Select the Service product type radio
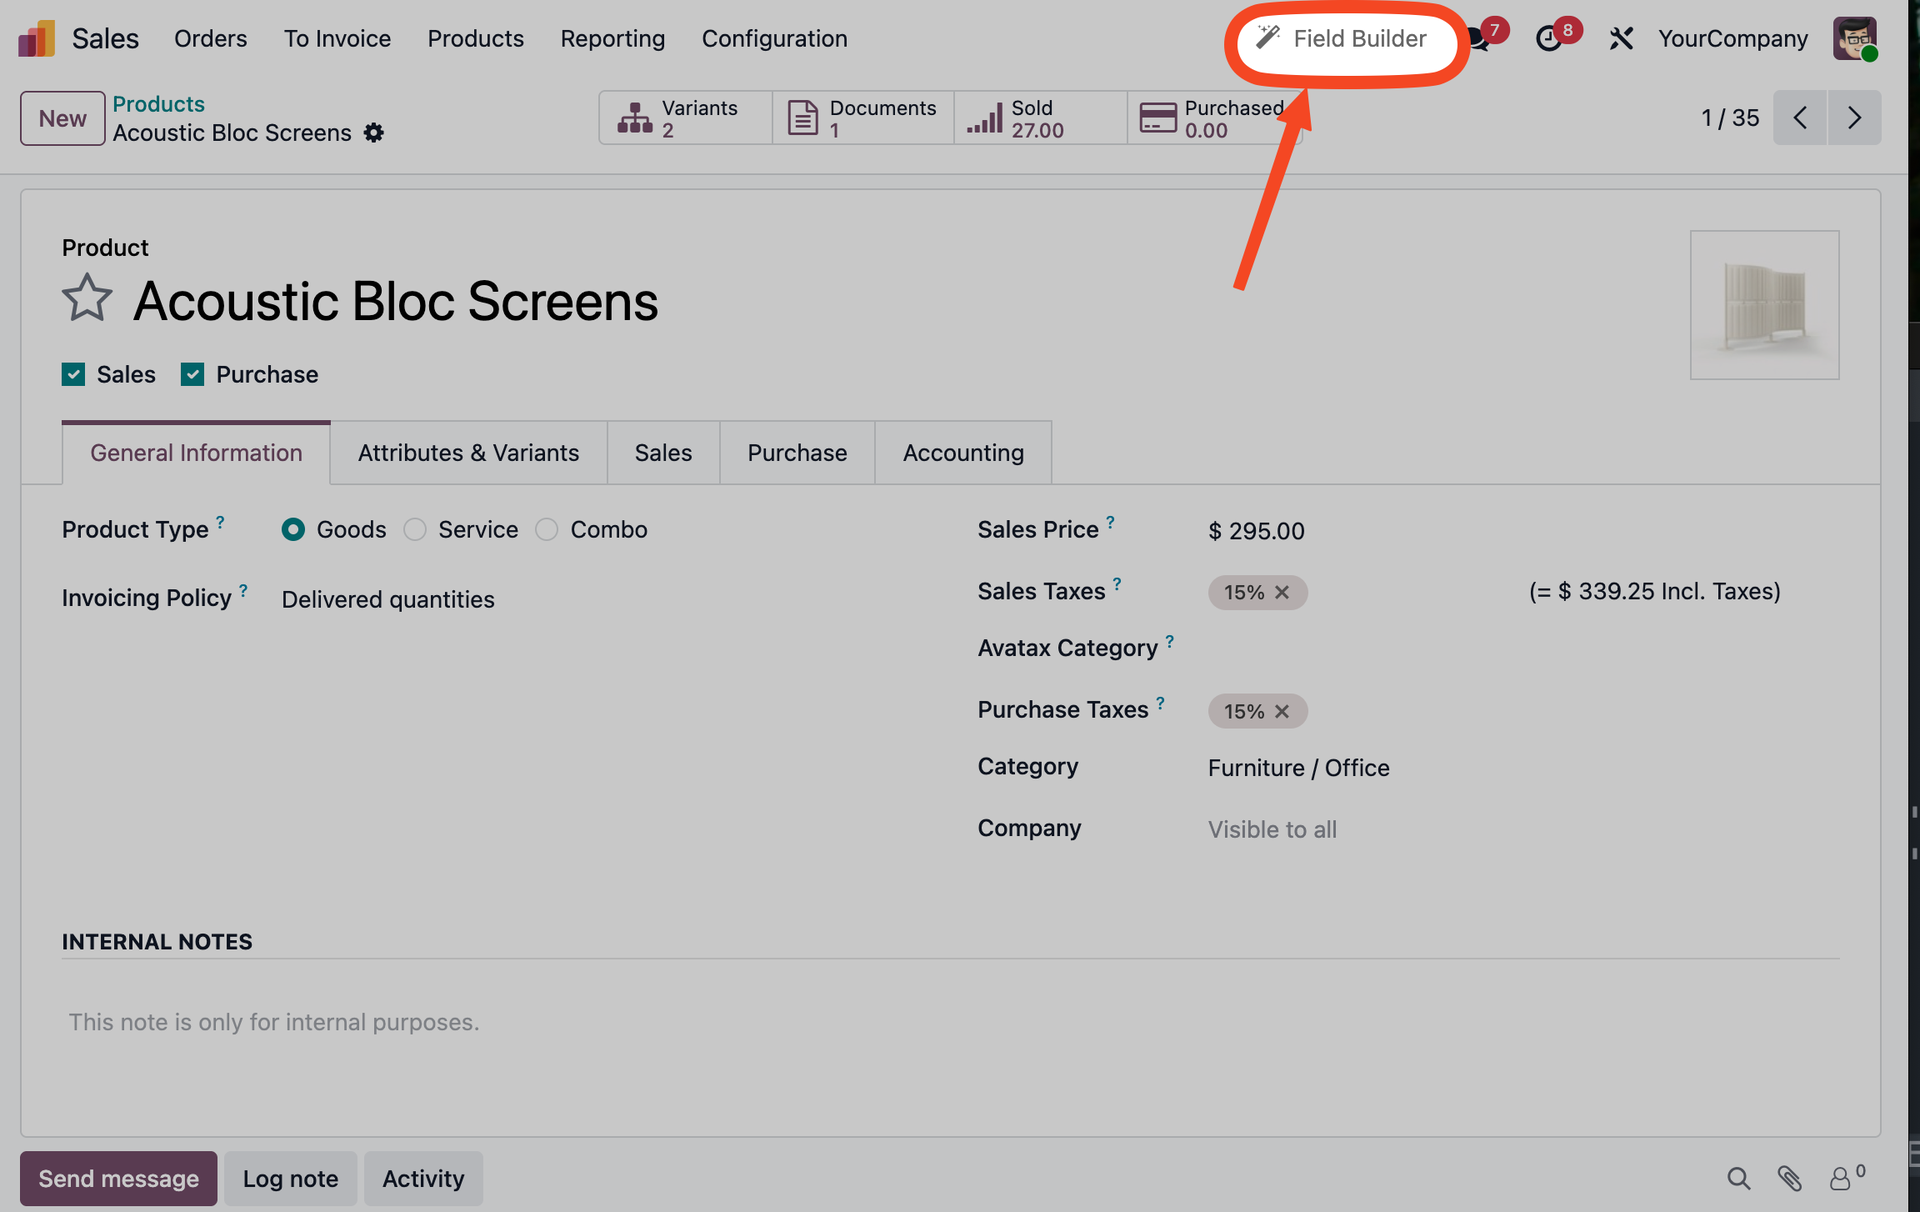The image size is (1920, 1212). 415,529
